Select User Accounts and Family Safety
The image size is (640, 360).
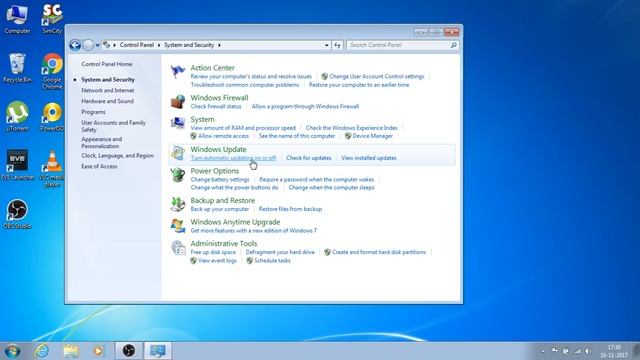coord(113,126)
